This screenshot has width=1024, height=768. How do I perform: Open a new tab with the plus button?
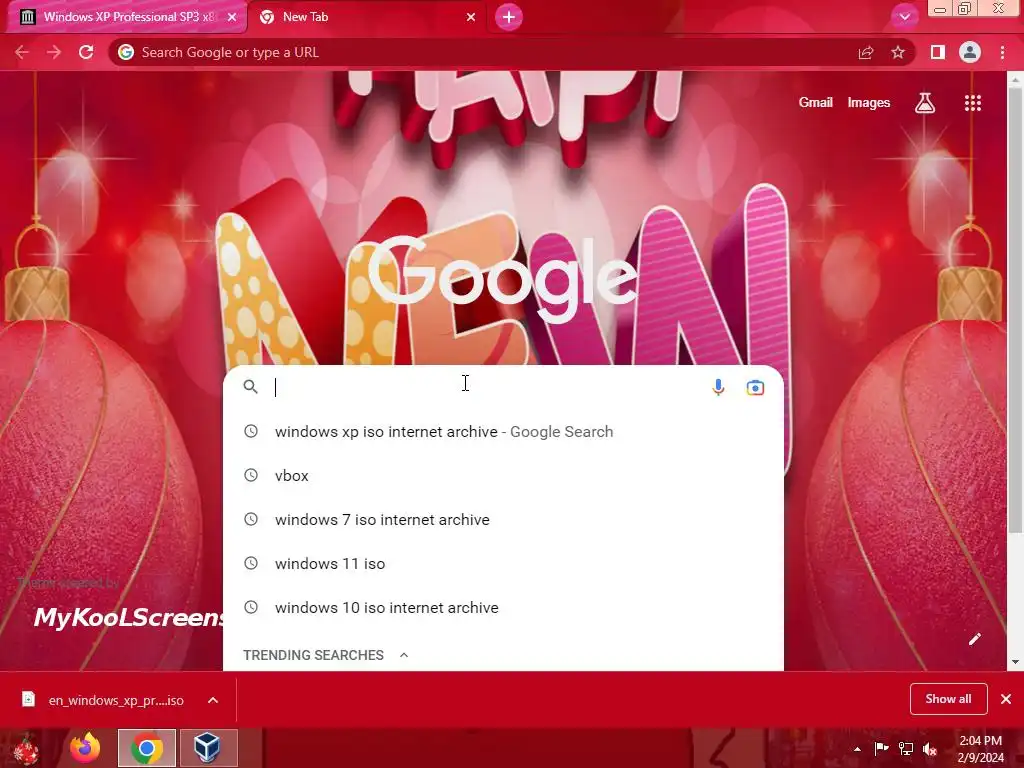(509, 17)
